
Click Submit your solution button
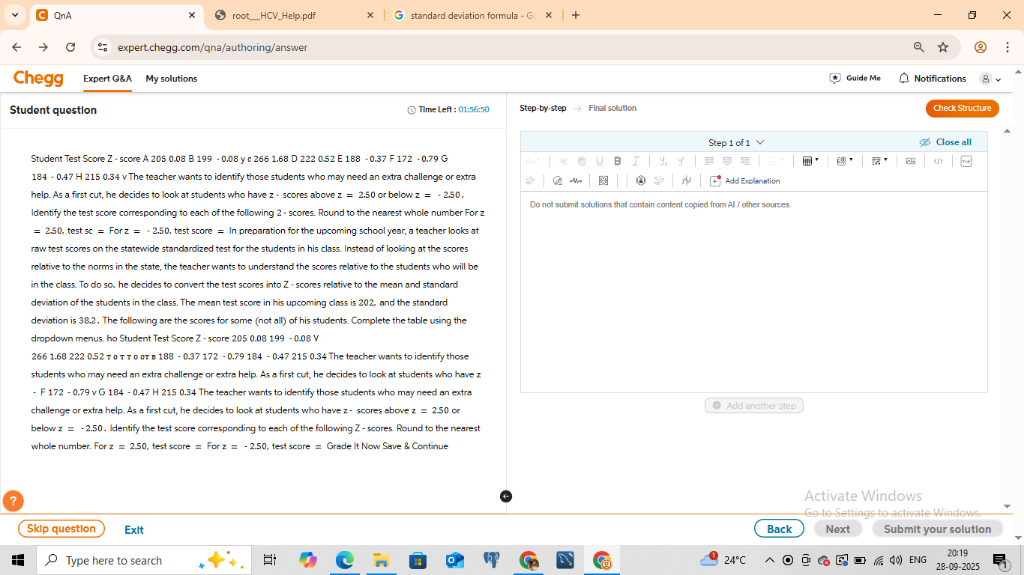pyautogui.click(x=937, y=529)
